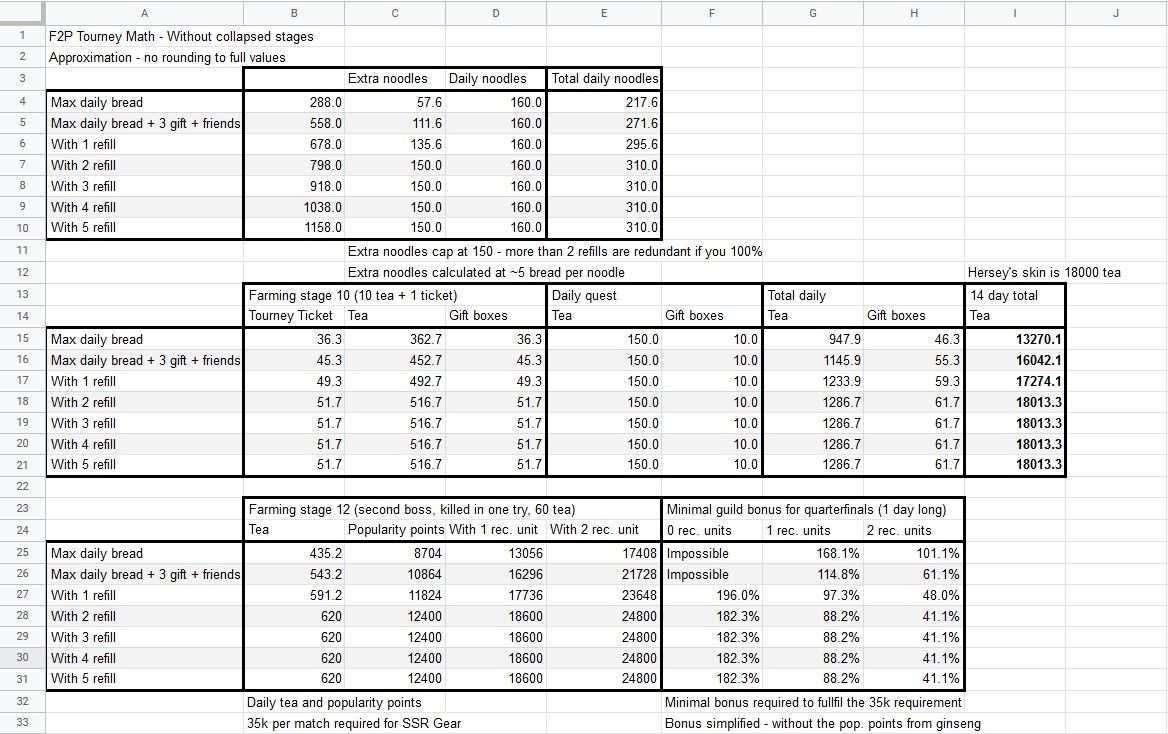Select column B header

coord(294,13)
